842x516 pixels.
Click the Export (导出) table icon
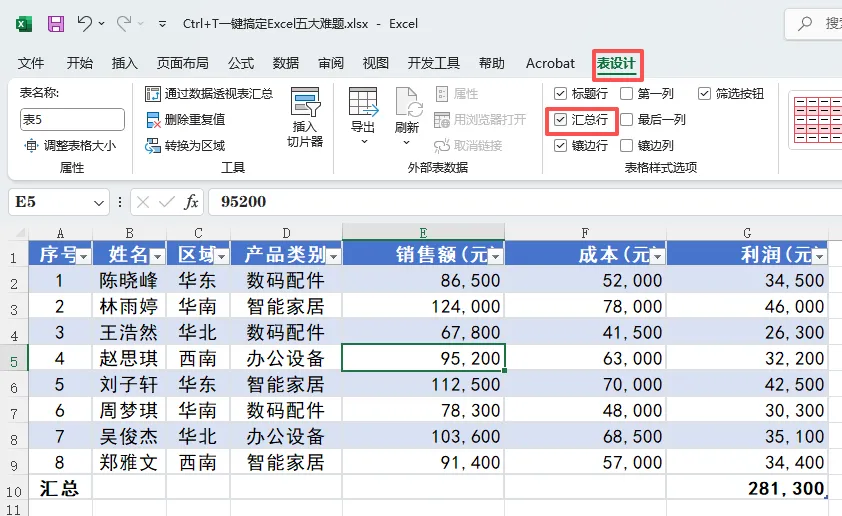(364, 103)
